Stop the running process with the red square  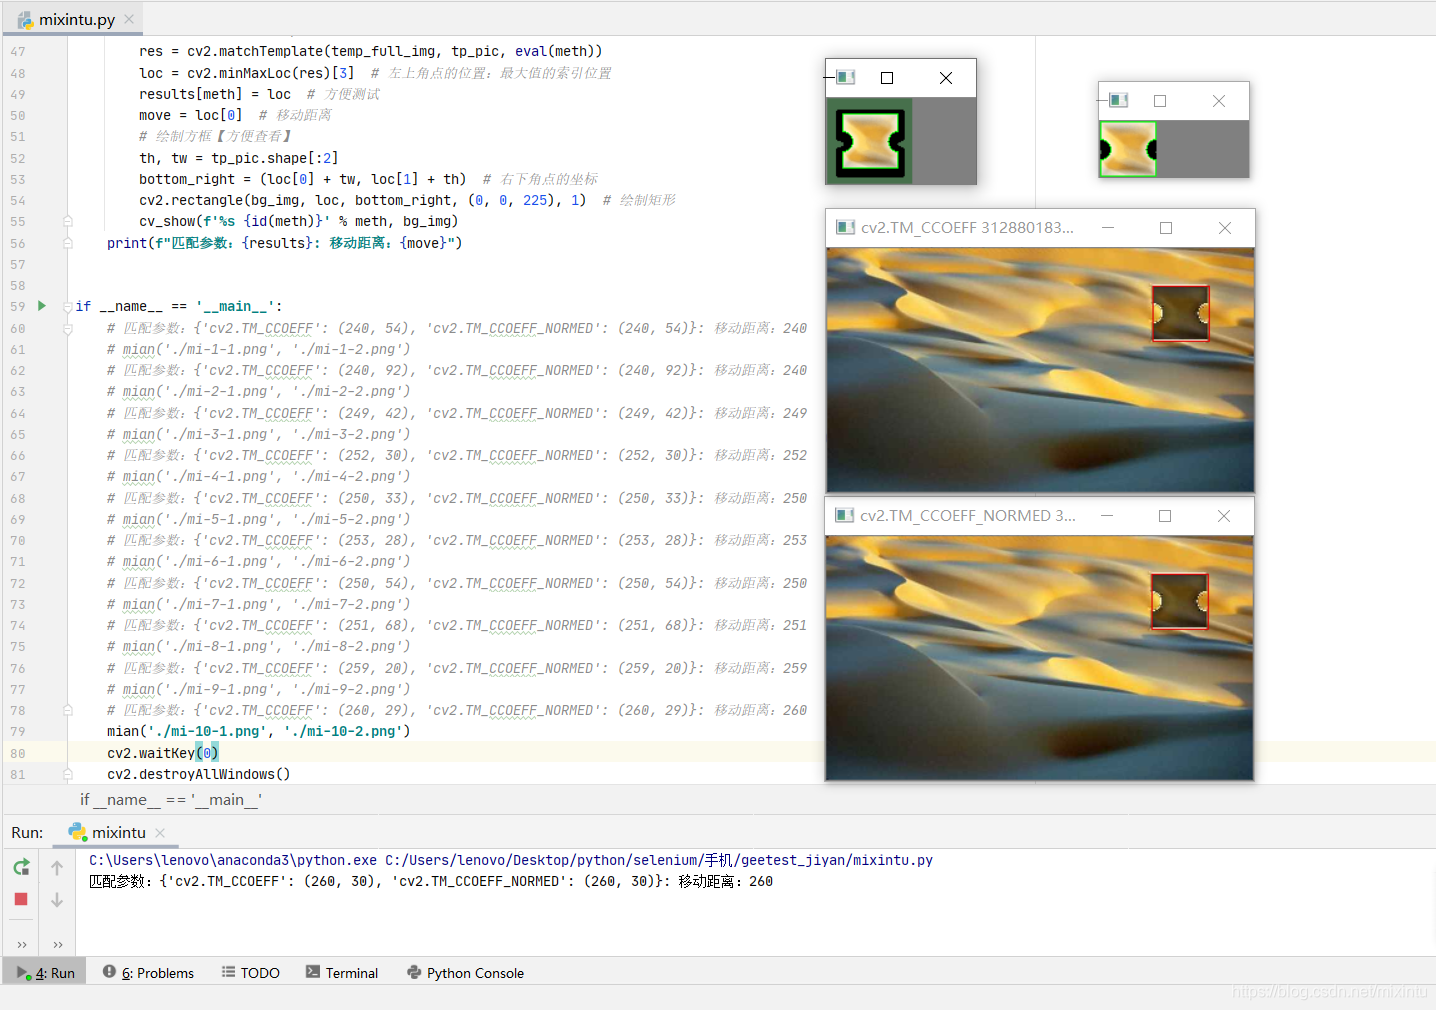21,899
